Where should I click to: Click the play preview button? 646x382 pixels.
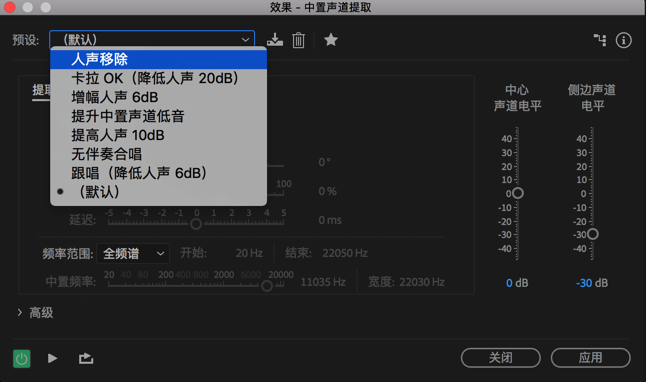pos(52,359)
